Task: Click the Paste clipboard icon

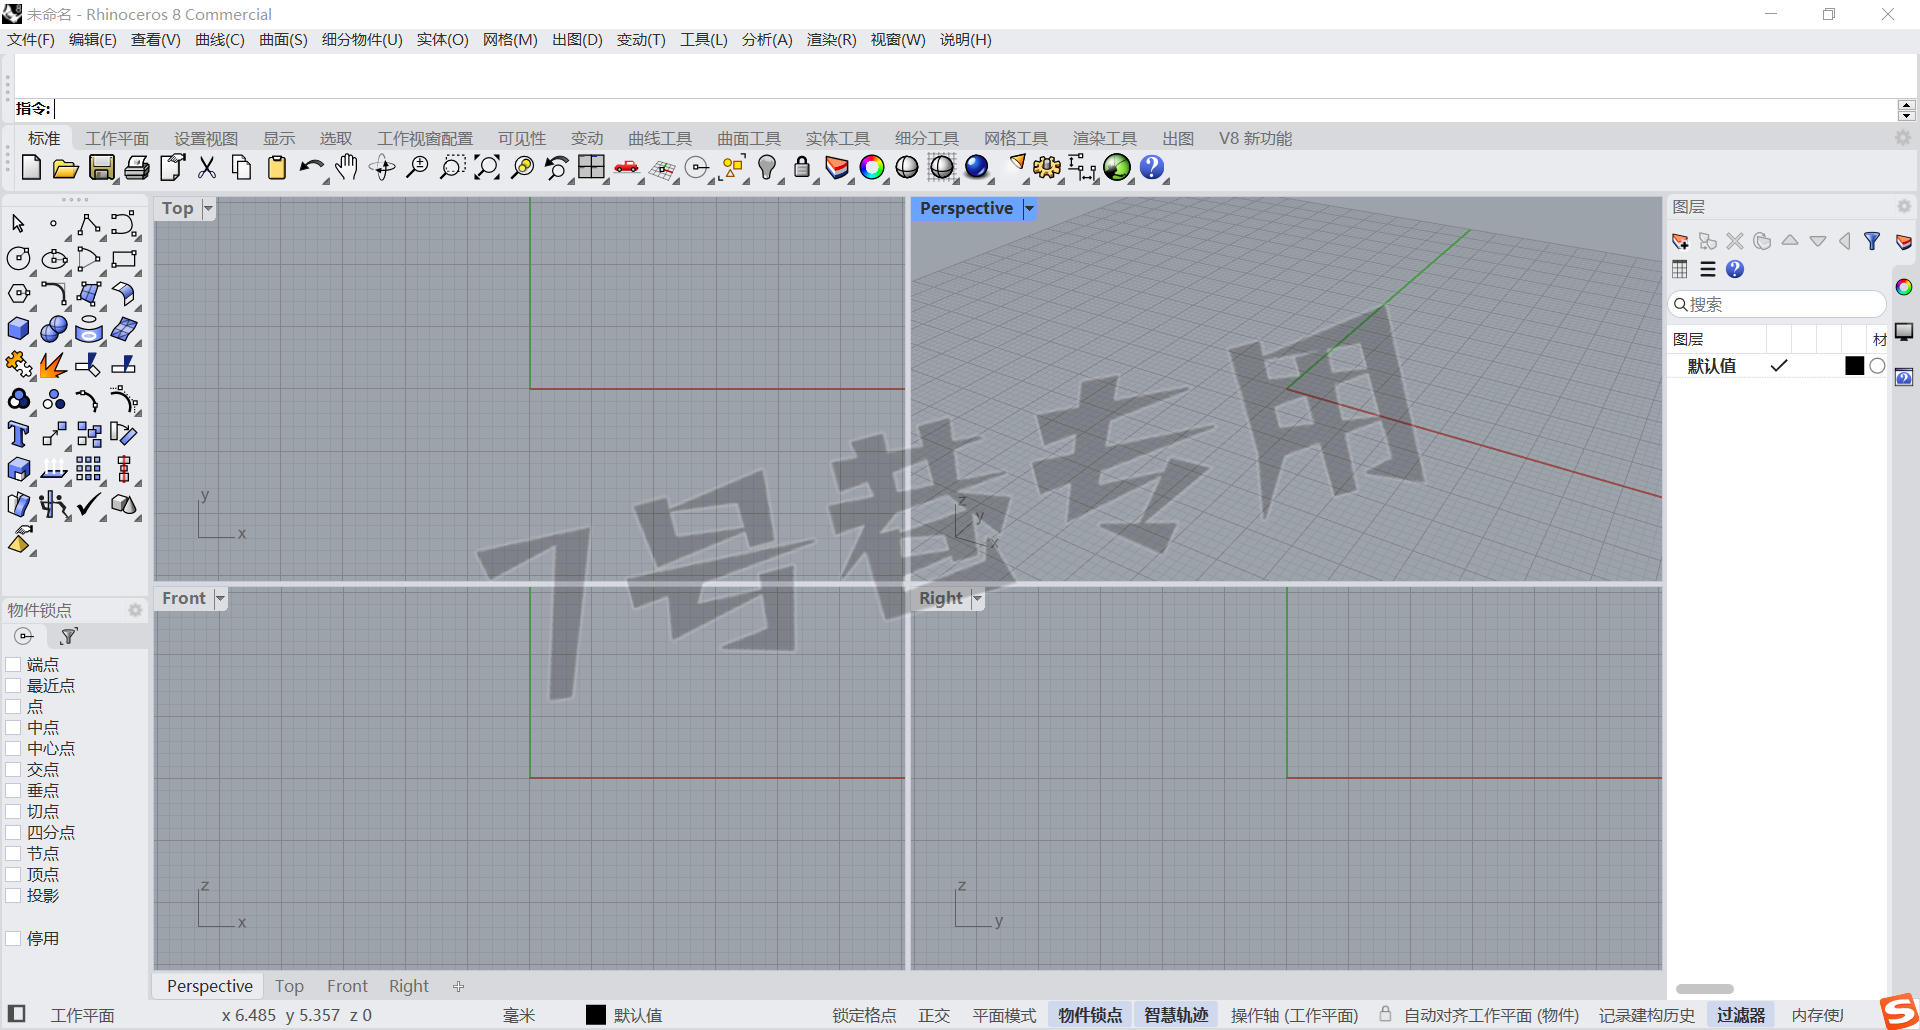Action: (x=277, y=168)
